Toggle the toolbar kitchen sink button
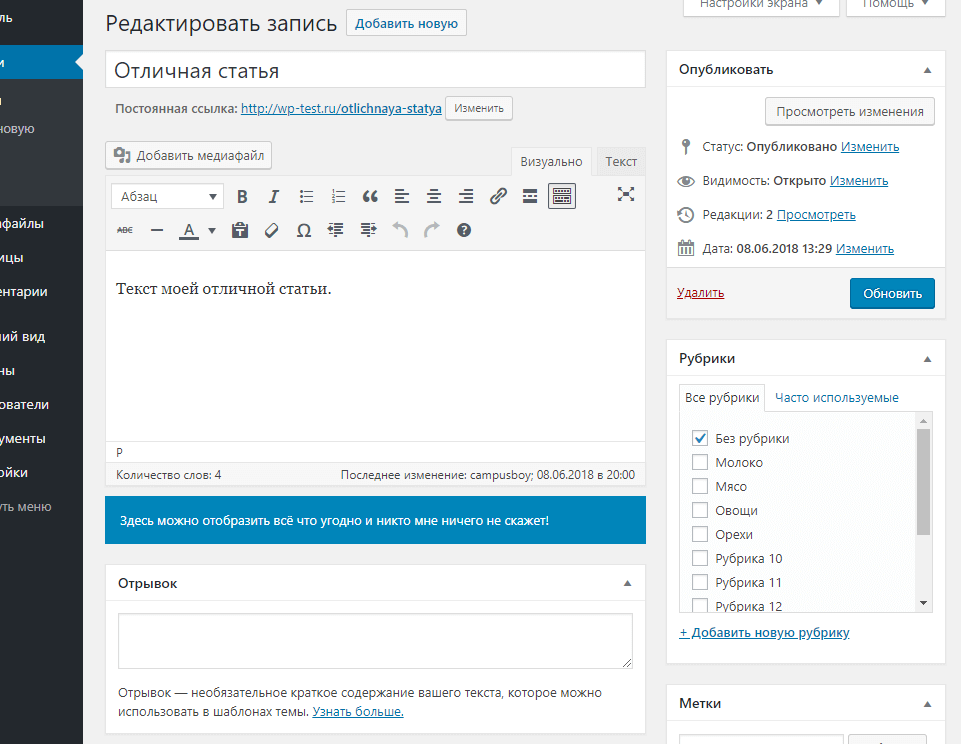Viewport: 961px width, 744px height. [x=562, y=197]
